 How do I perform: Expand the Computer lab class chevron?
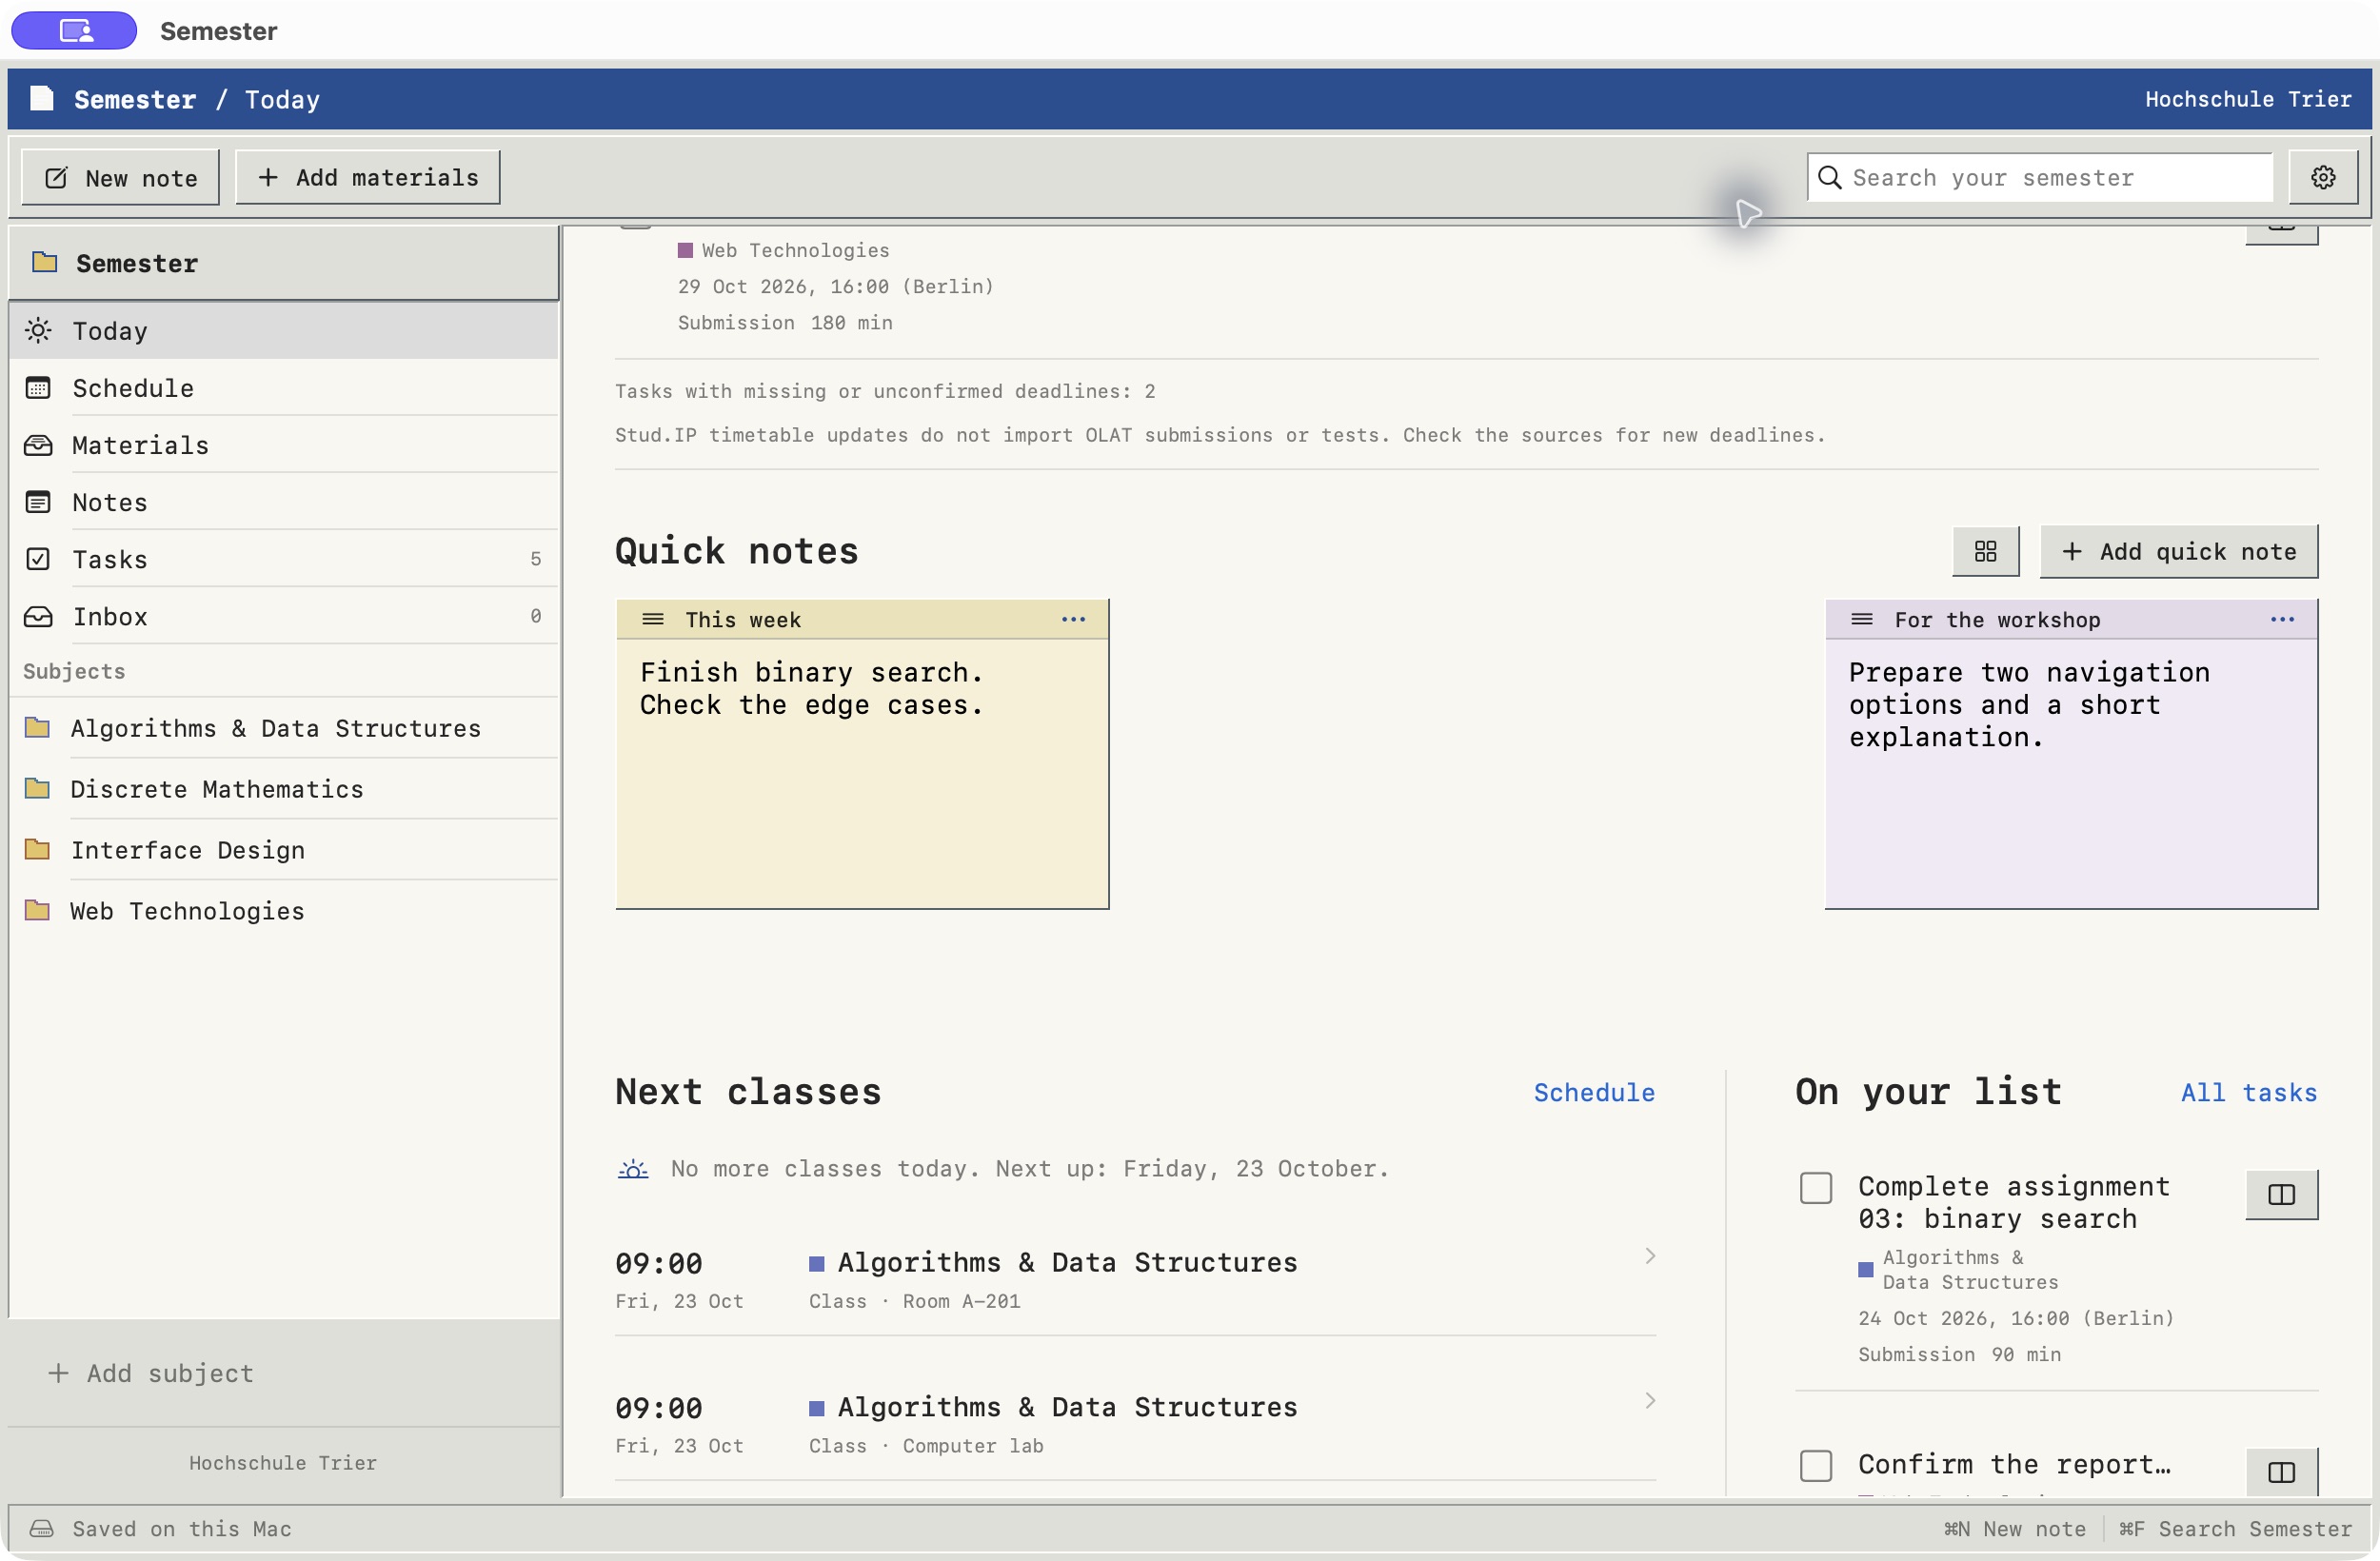pos(1650,1401)
